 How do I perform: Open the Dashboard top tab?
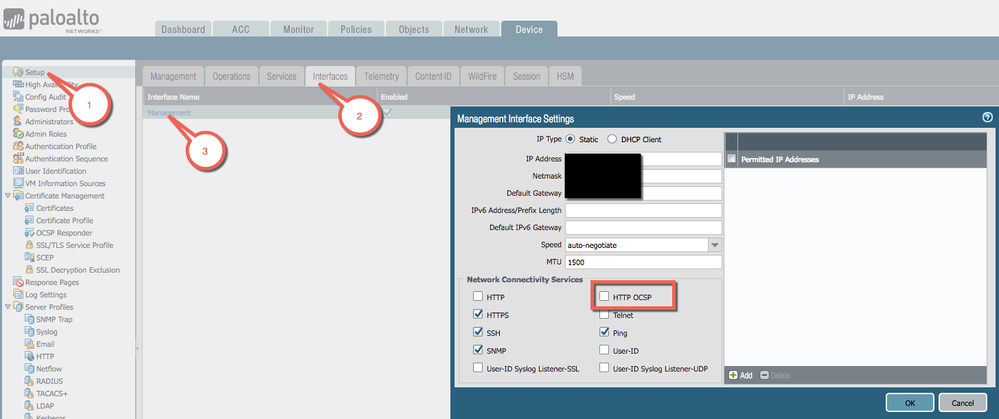coord(183,29)
